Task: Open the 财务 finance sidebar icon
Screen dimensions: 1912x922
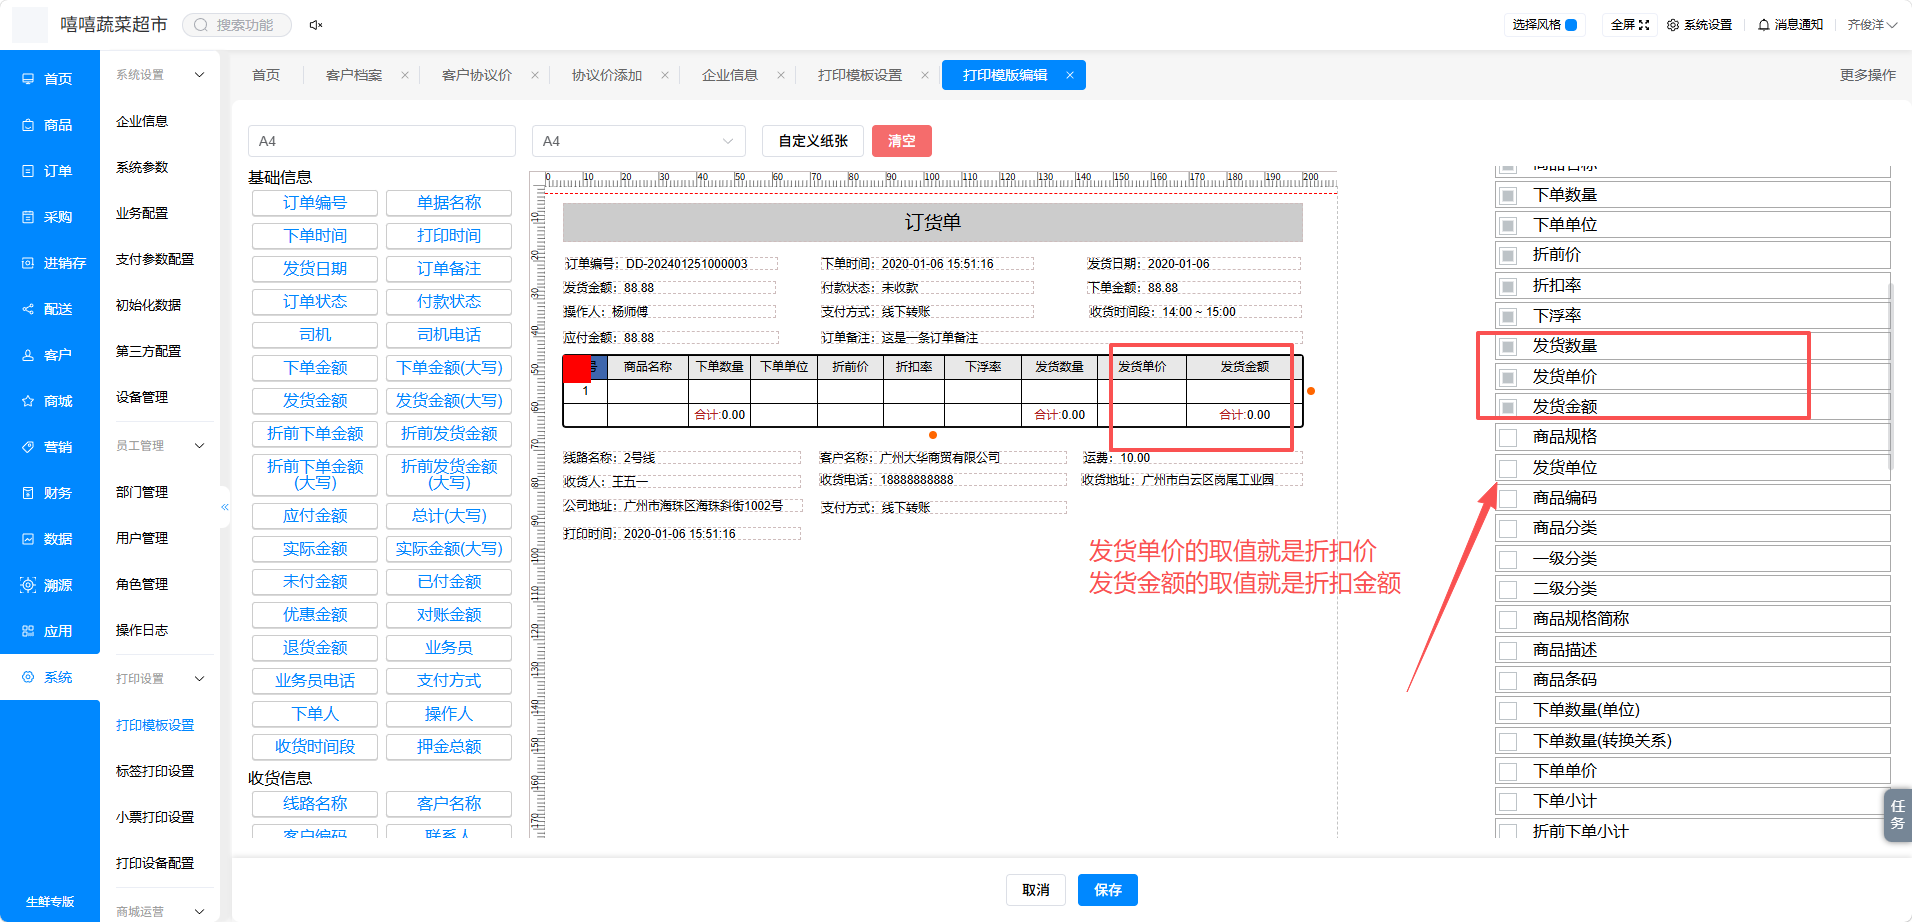Action: pyautogui.click(x=28, y=493)
